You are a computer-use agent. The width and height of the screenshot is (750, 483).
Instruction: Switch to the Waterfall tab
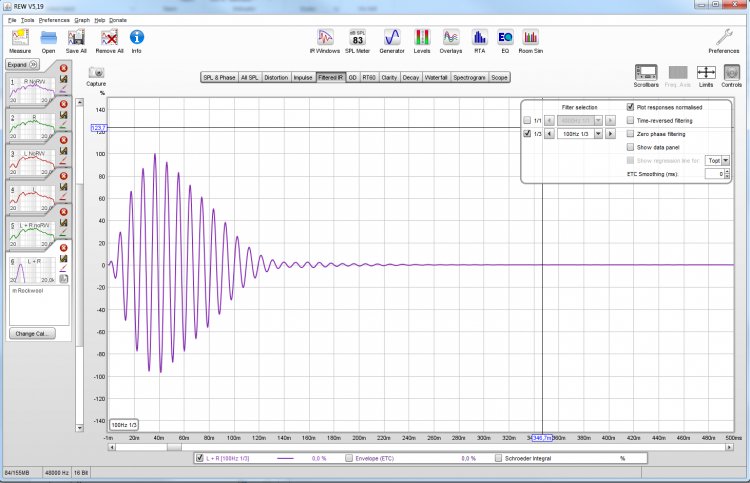[x=435, y=77]
